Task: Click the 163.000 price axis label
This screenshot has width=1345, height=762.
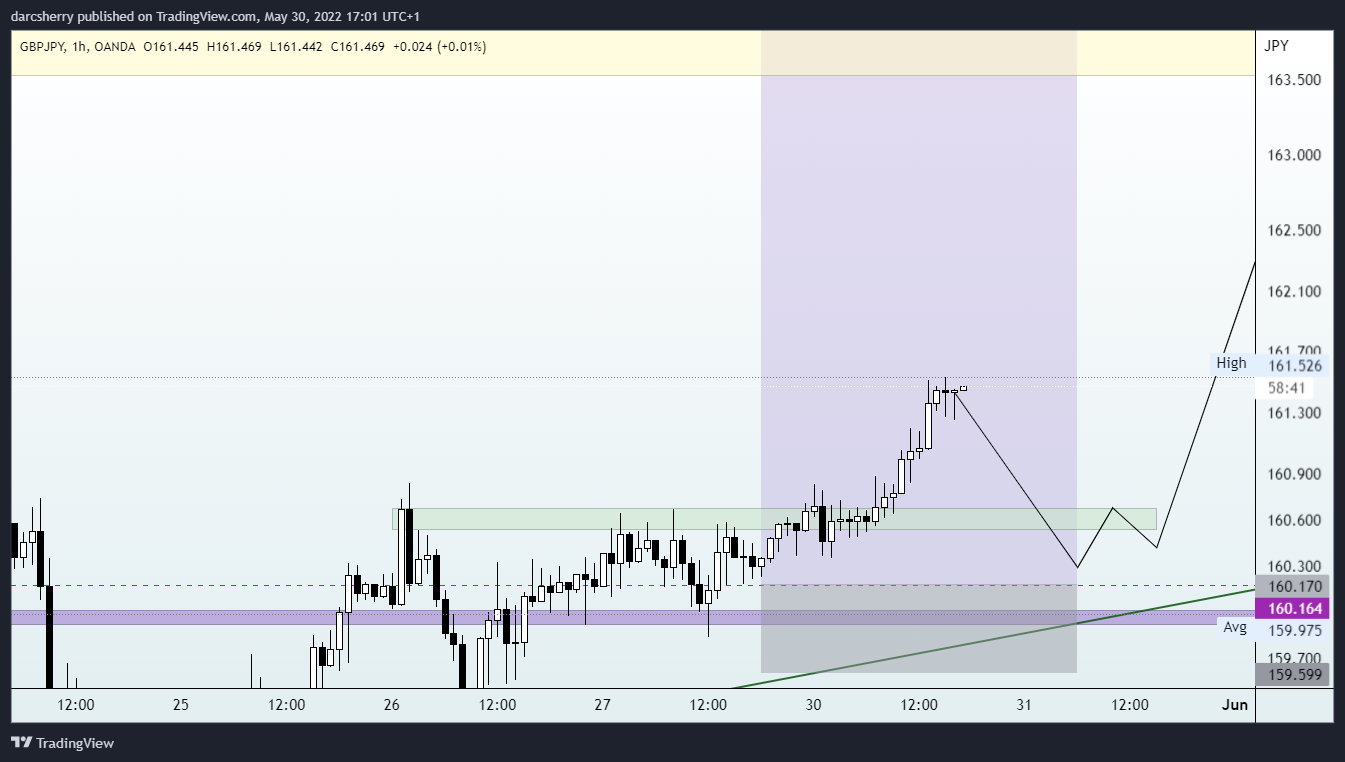Action: pos(1294,155)
